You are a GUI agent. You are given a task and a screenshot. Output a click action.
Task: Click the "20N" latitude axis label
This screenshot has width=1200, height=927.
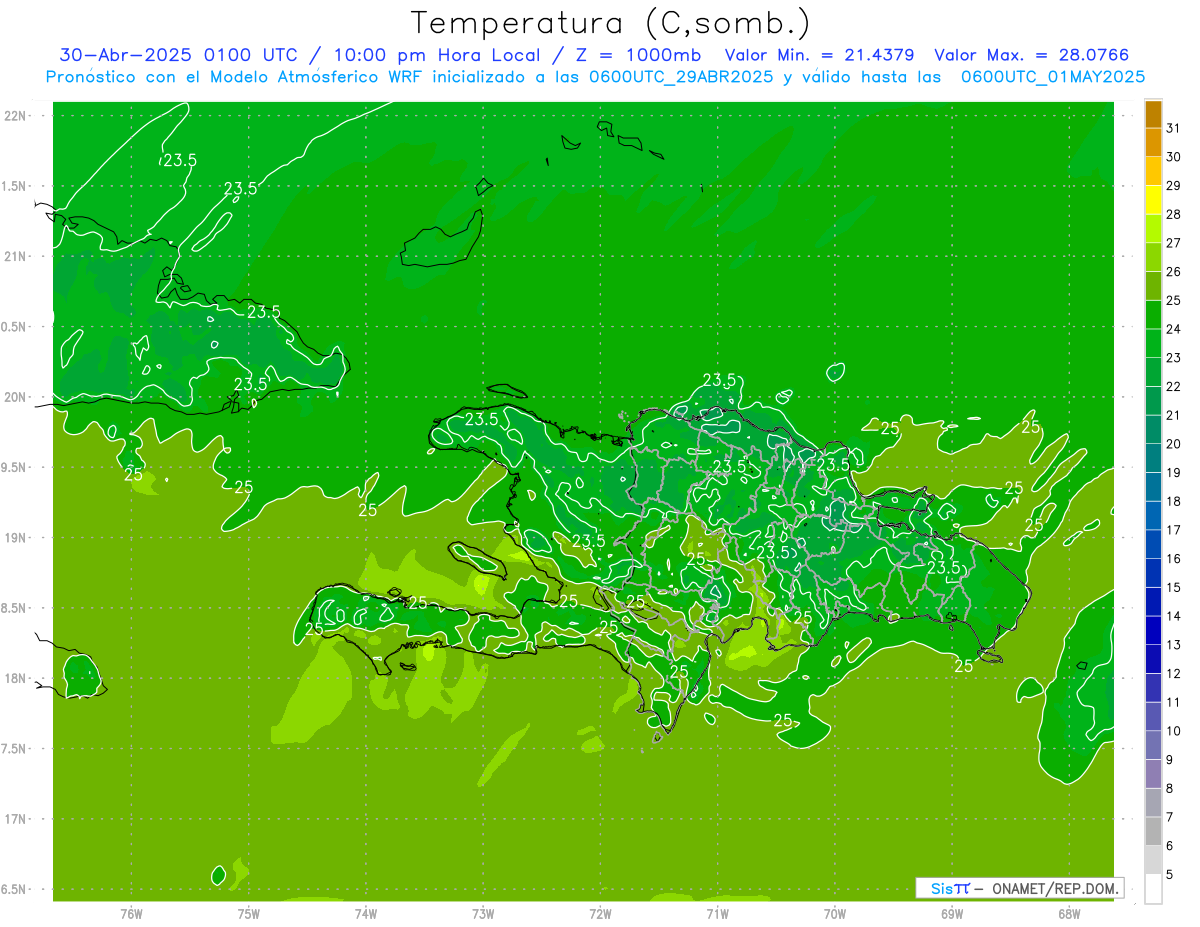14,397
